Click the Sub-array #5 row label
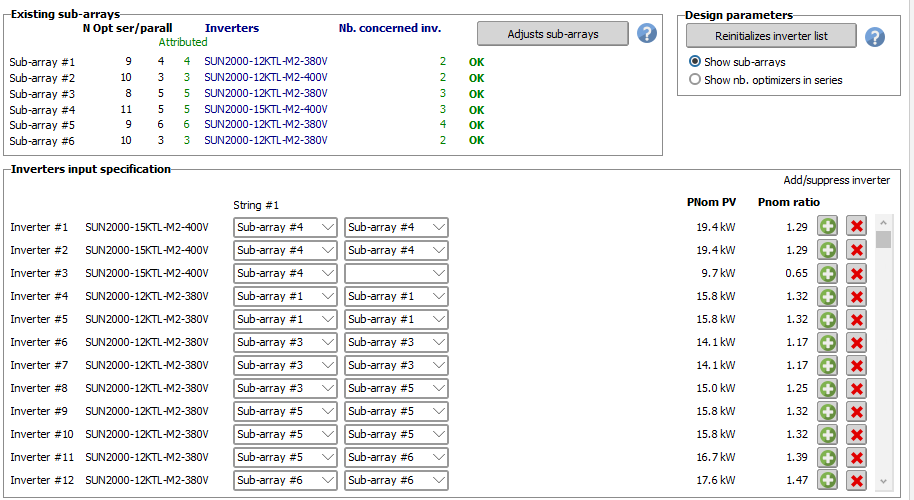 point(42,125)
